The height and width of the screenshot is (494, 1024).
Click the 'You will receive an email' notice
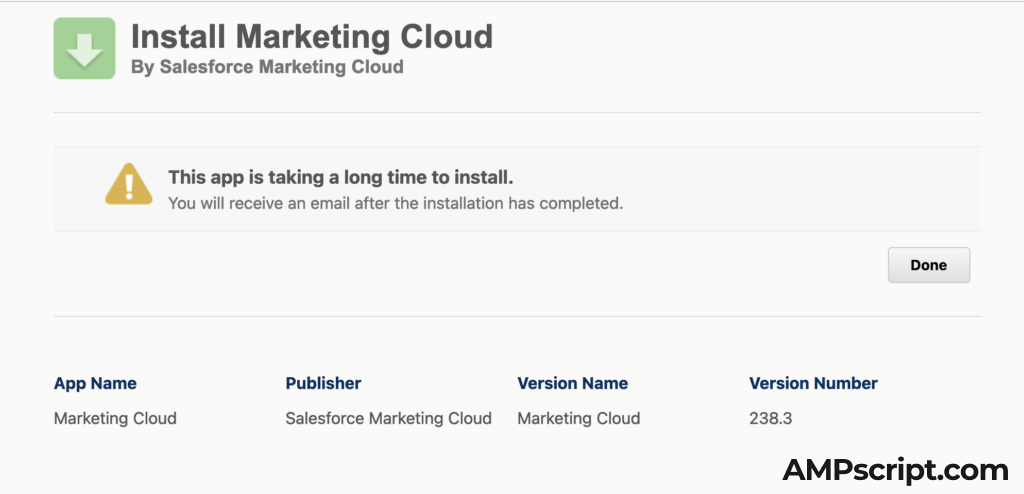[x=396, y=203]
